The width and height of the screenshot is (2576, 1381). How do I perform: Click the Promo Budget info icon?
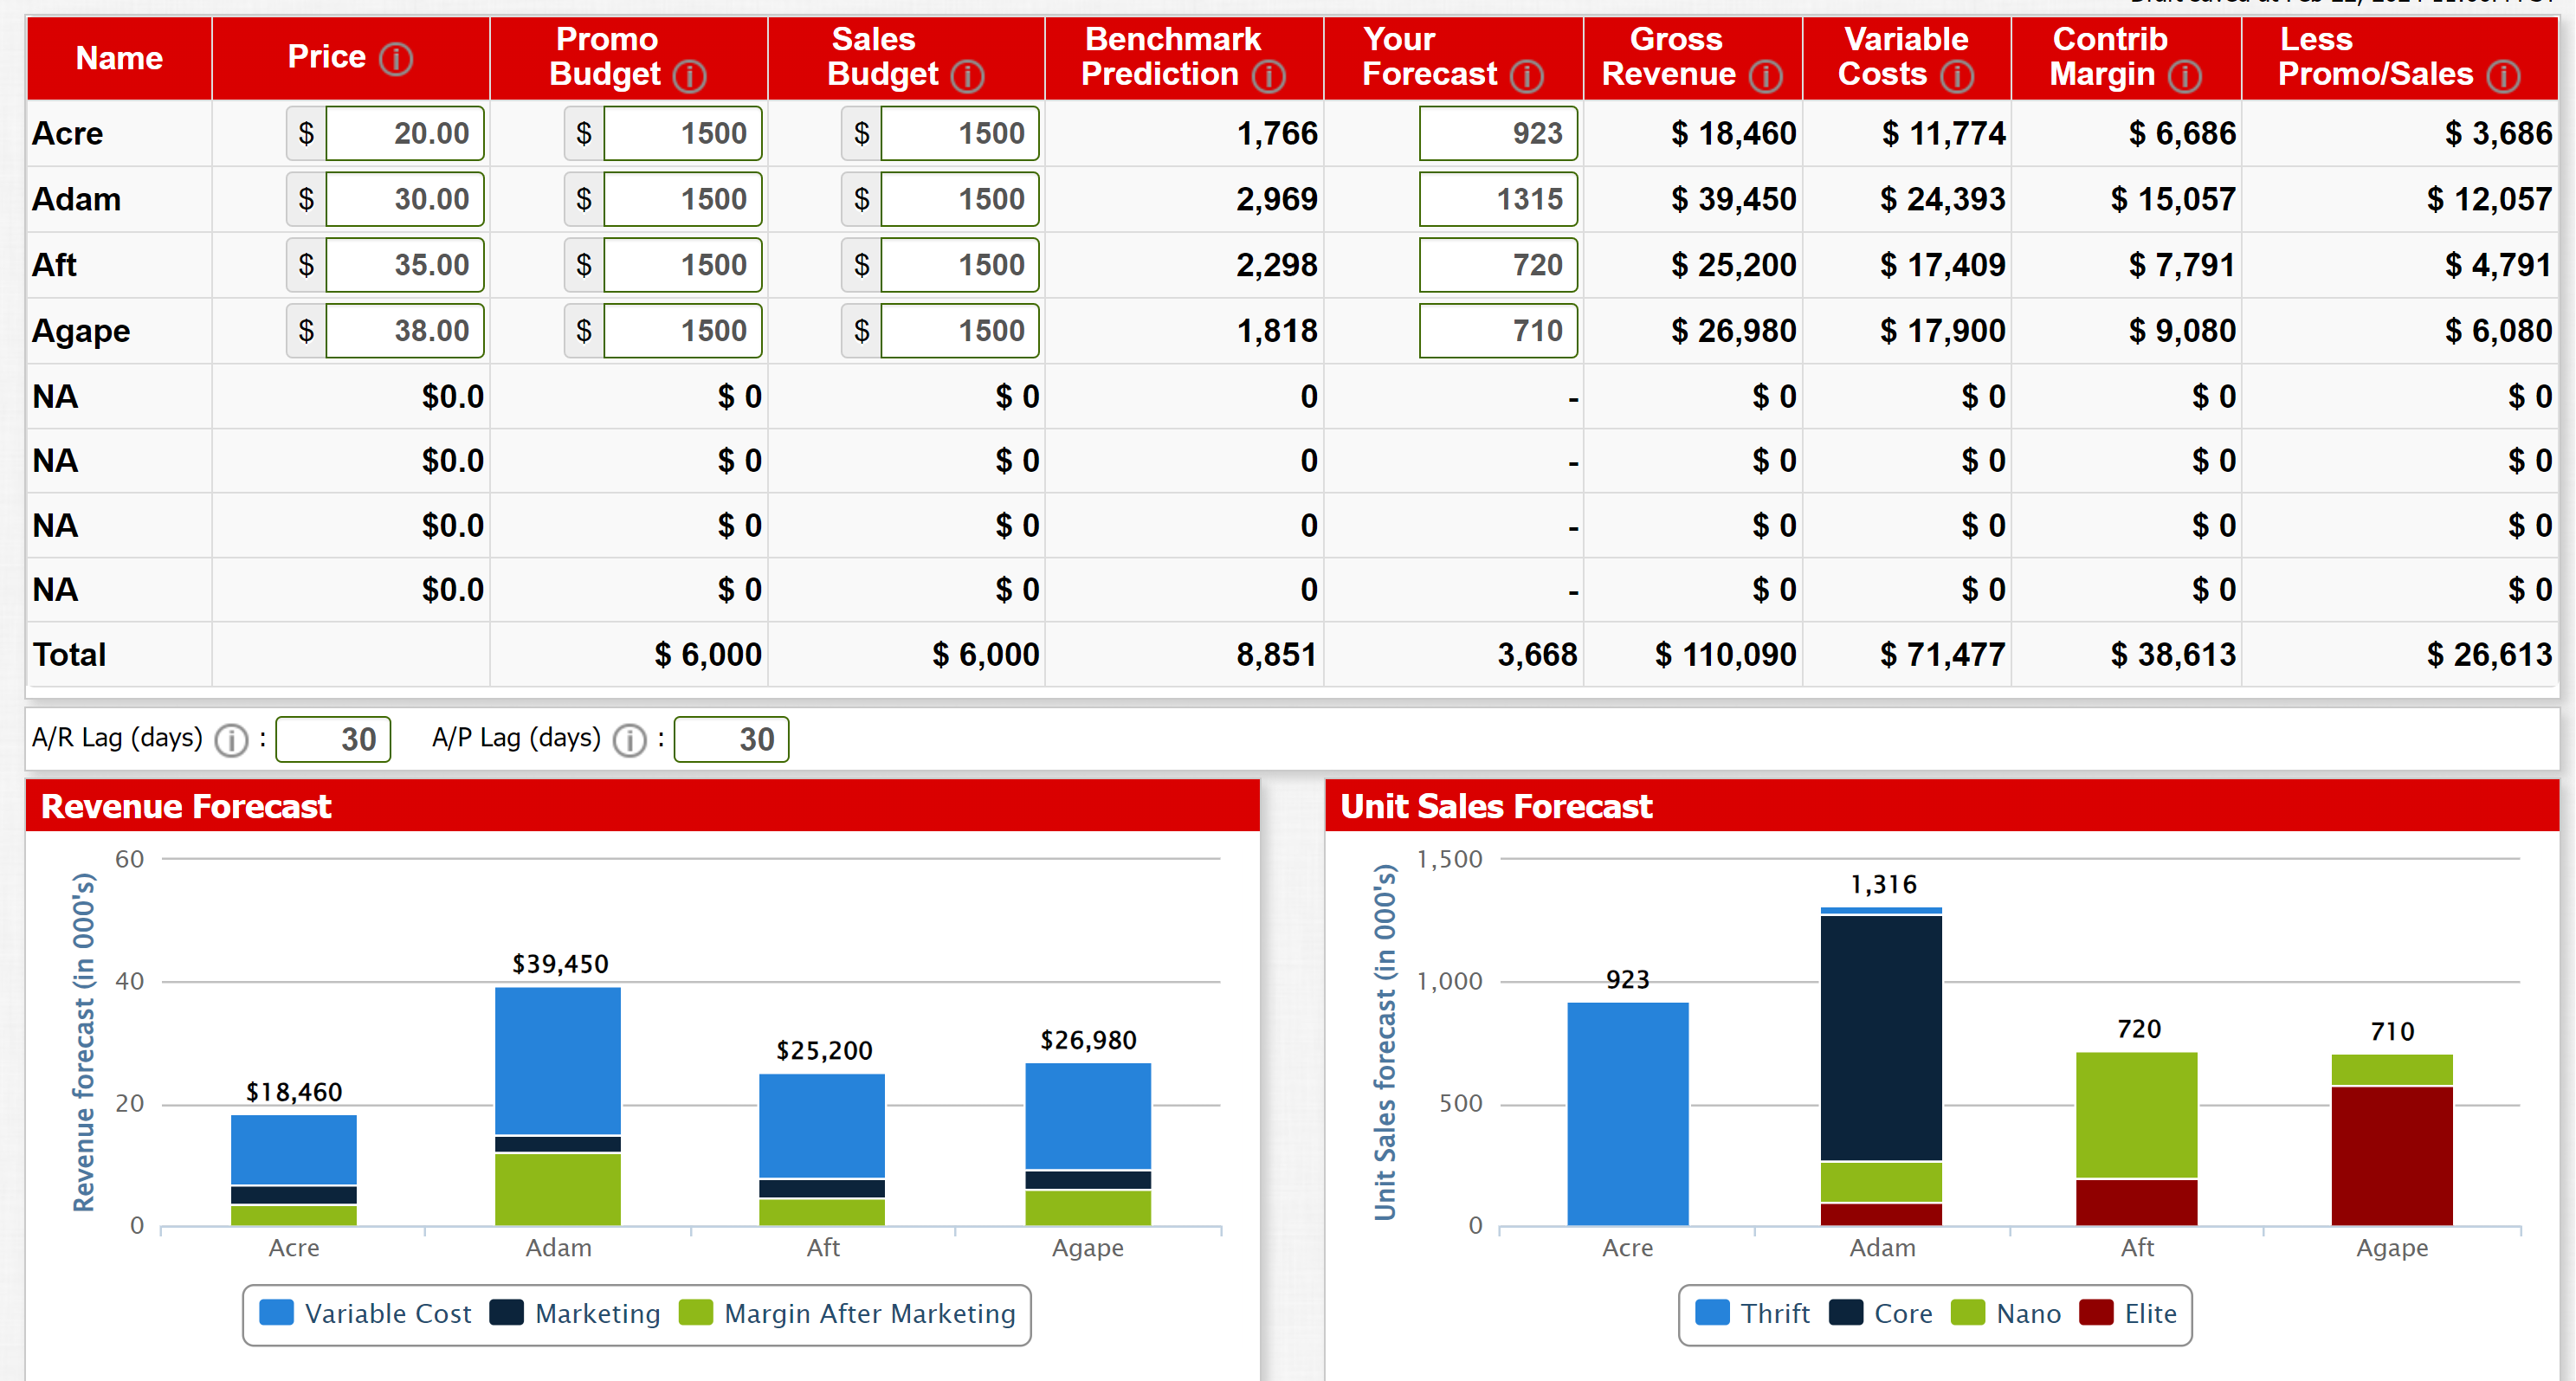click(689, 75)
